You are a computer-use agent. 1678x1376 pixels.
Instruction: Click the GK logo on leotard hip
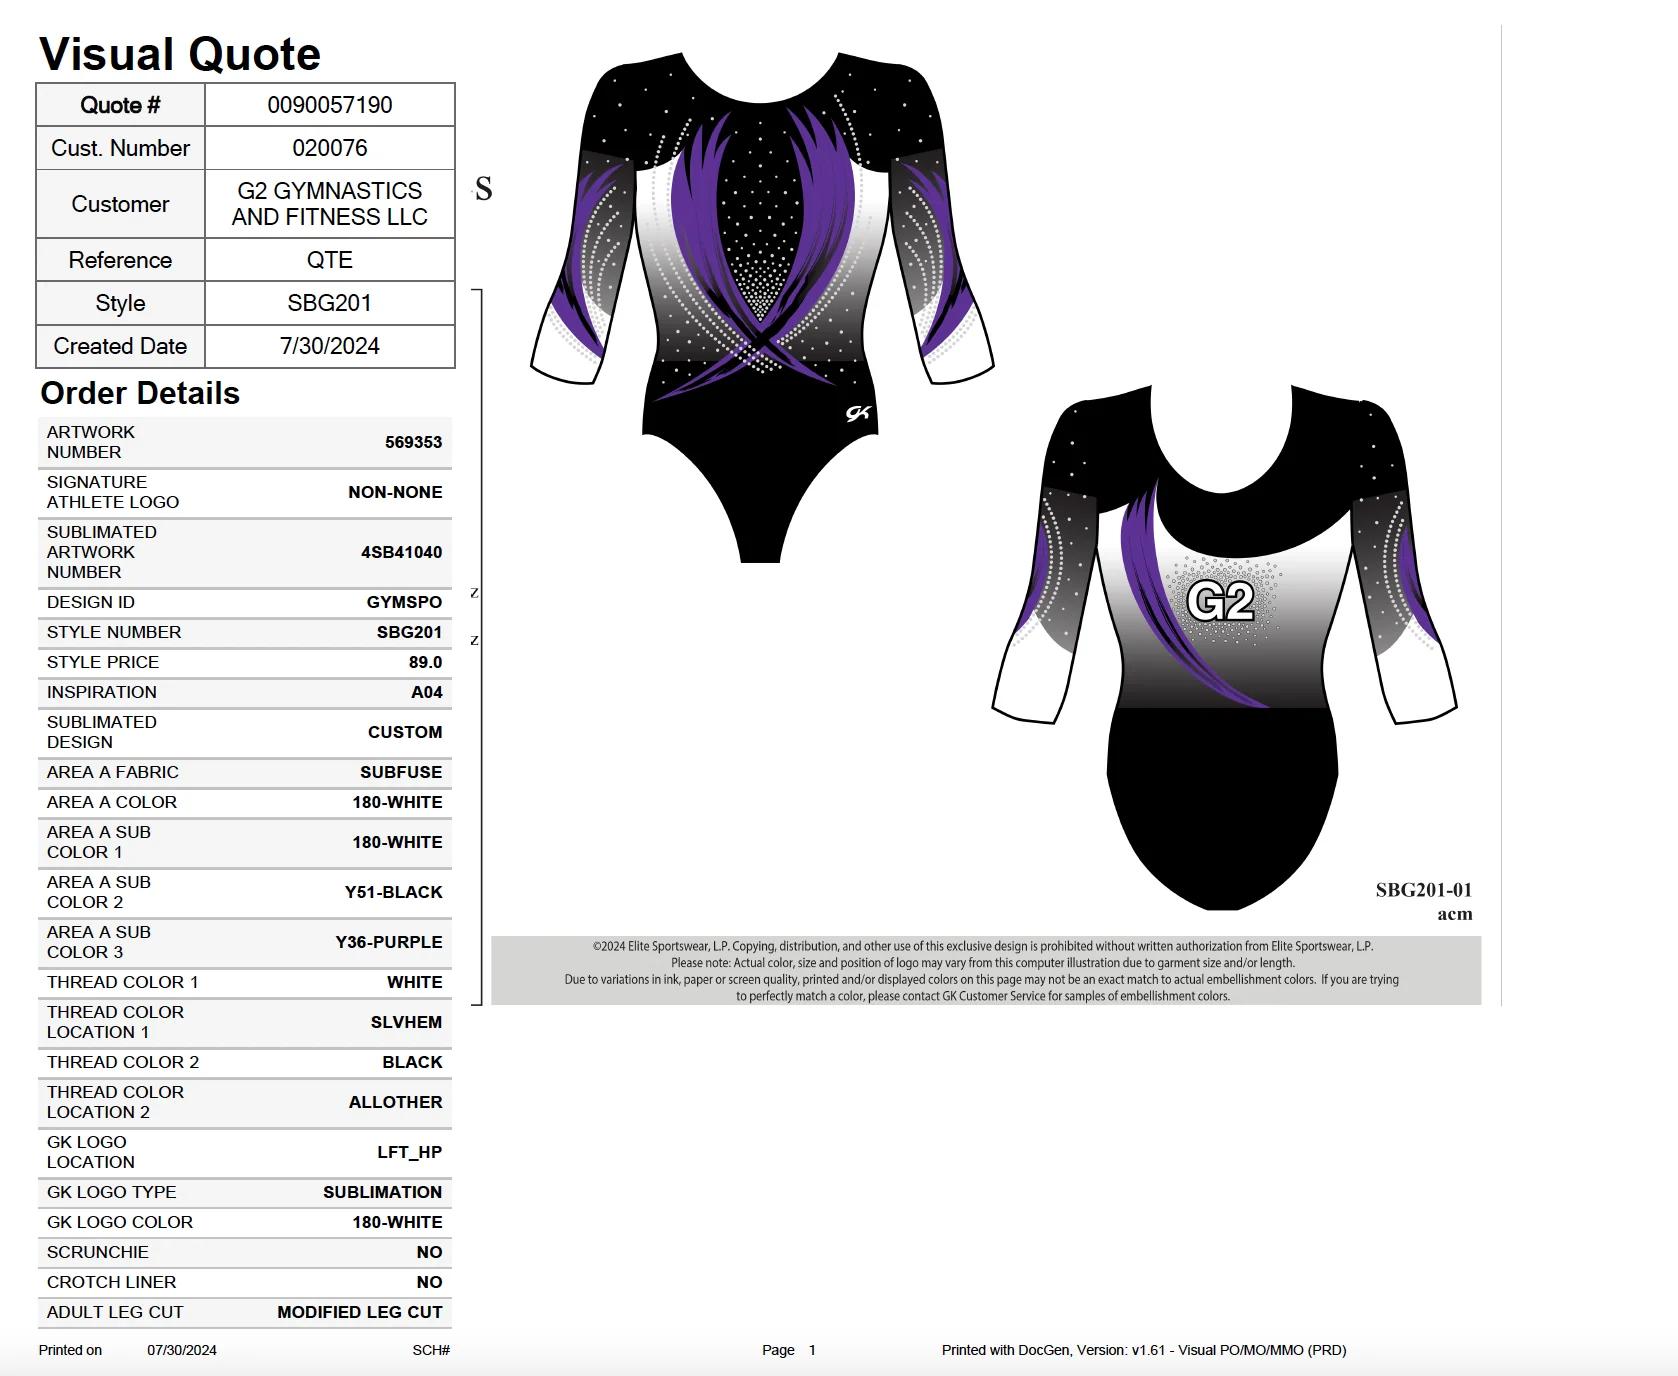(x=859, y=413)
